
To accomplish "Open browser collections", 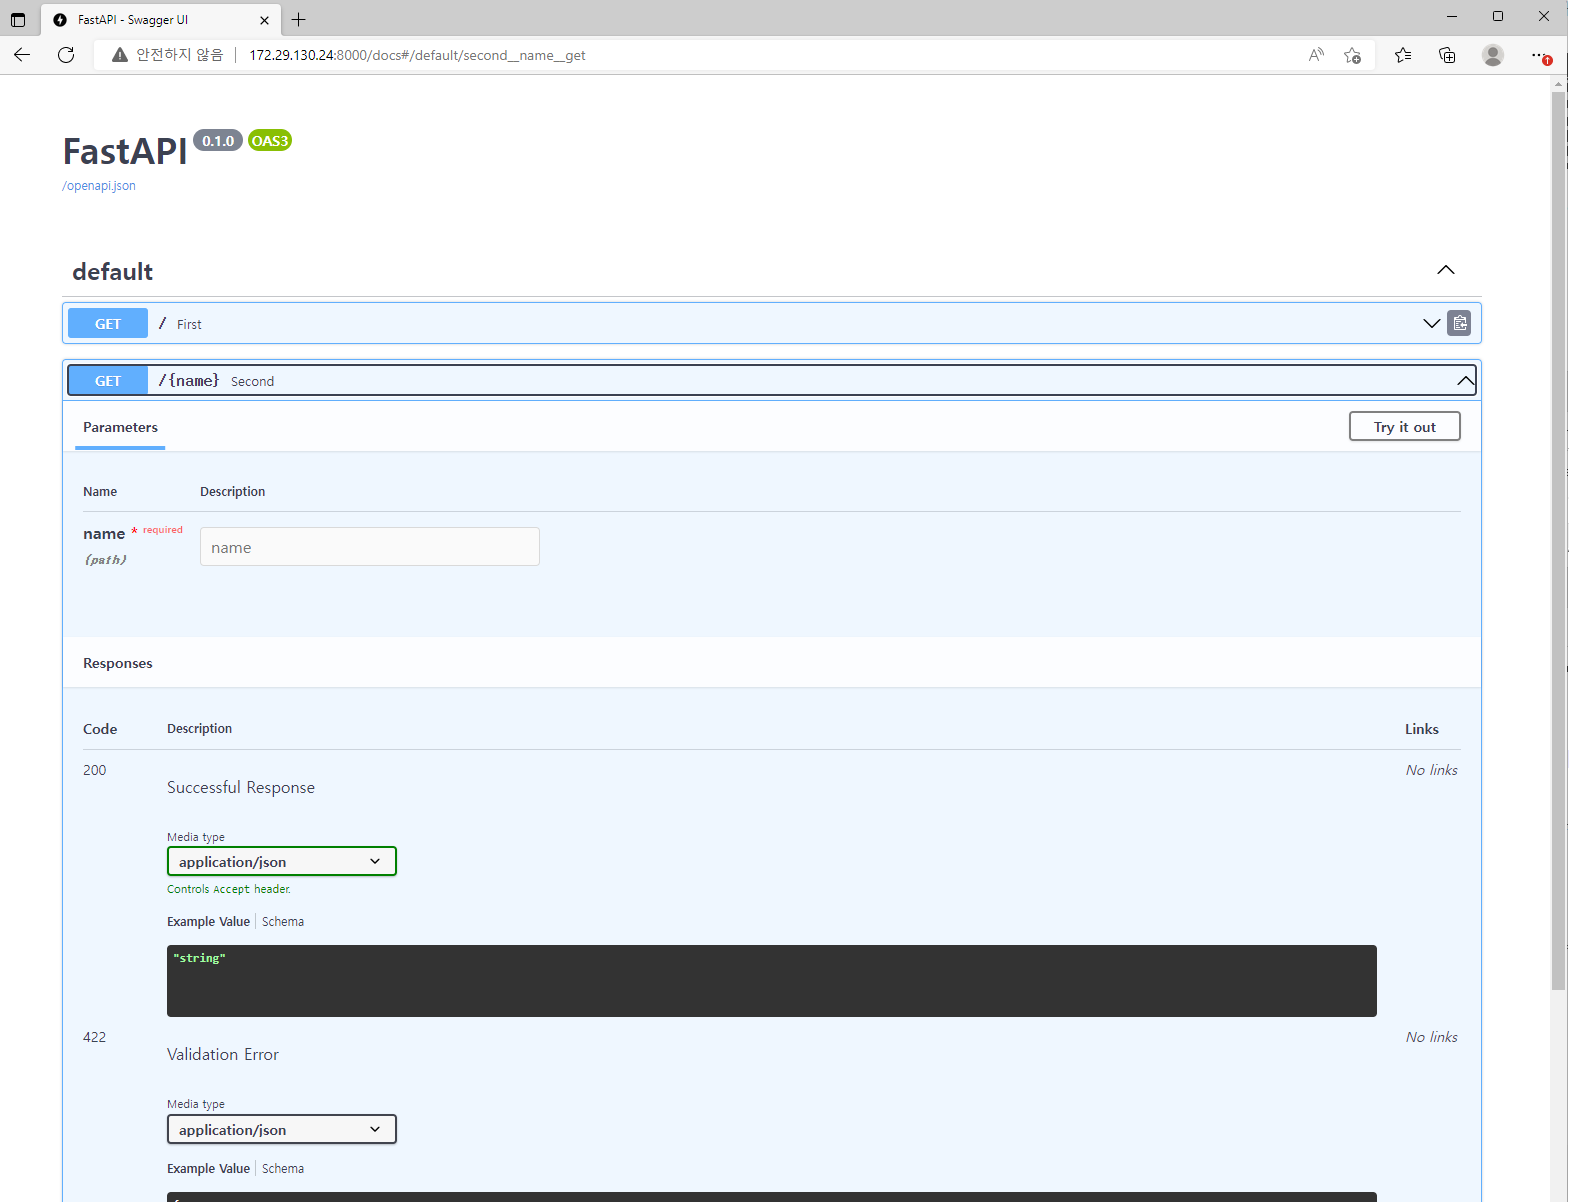I will pyautogui.click(x=1447, y=55).
